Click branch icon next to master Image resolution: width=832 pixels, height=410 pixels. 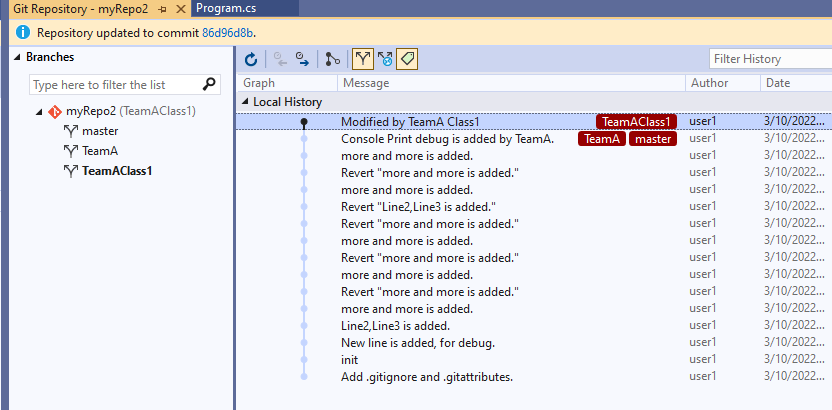click(71, 131)
